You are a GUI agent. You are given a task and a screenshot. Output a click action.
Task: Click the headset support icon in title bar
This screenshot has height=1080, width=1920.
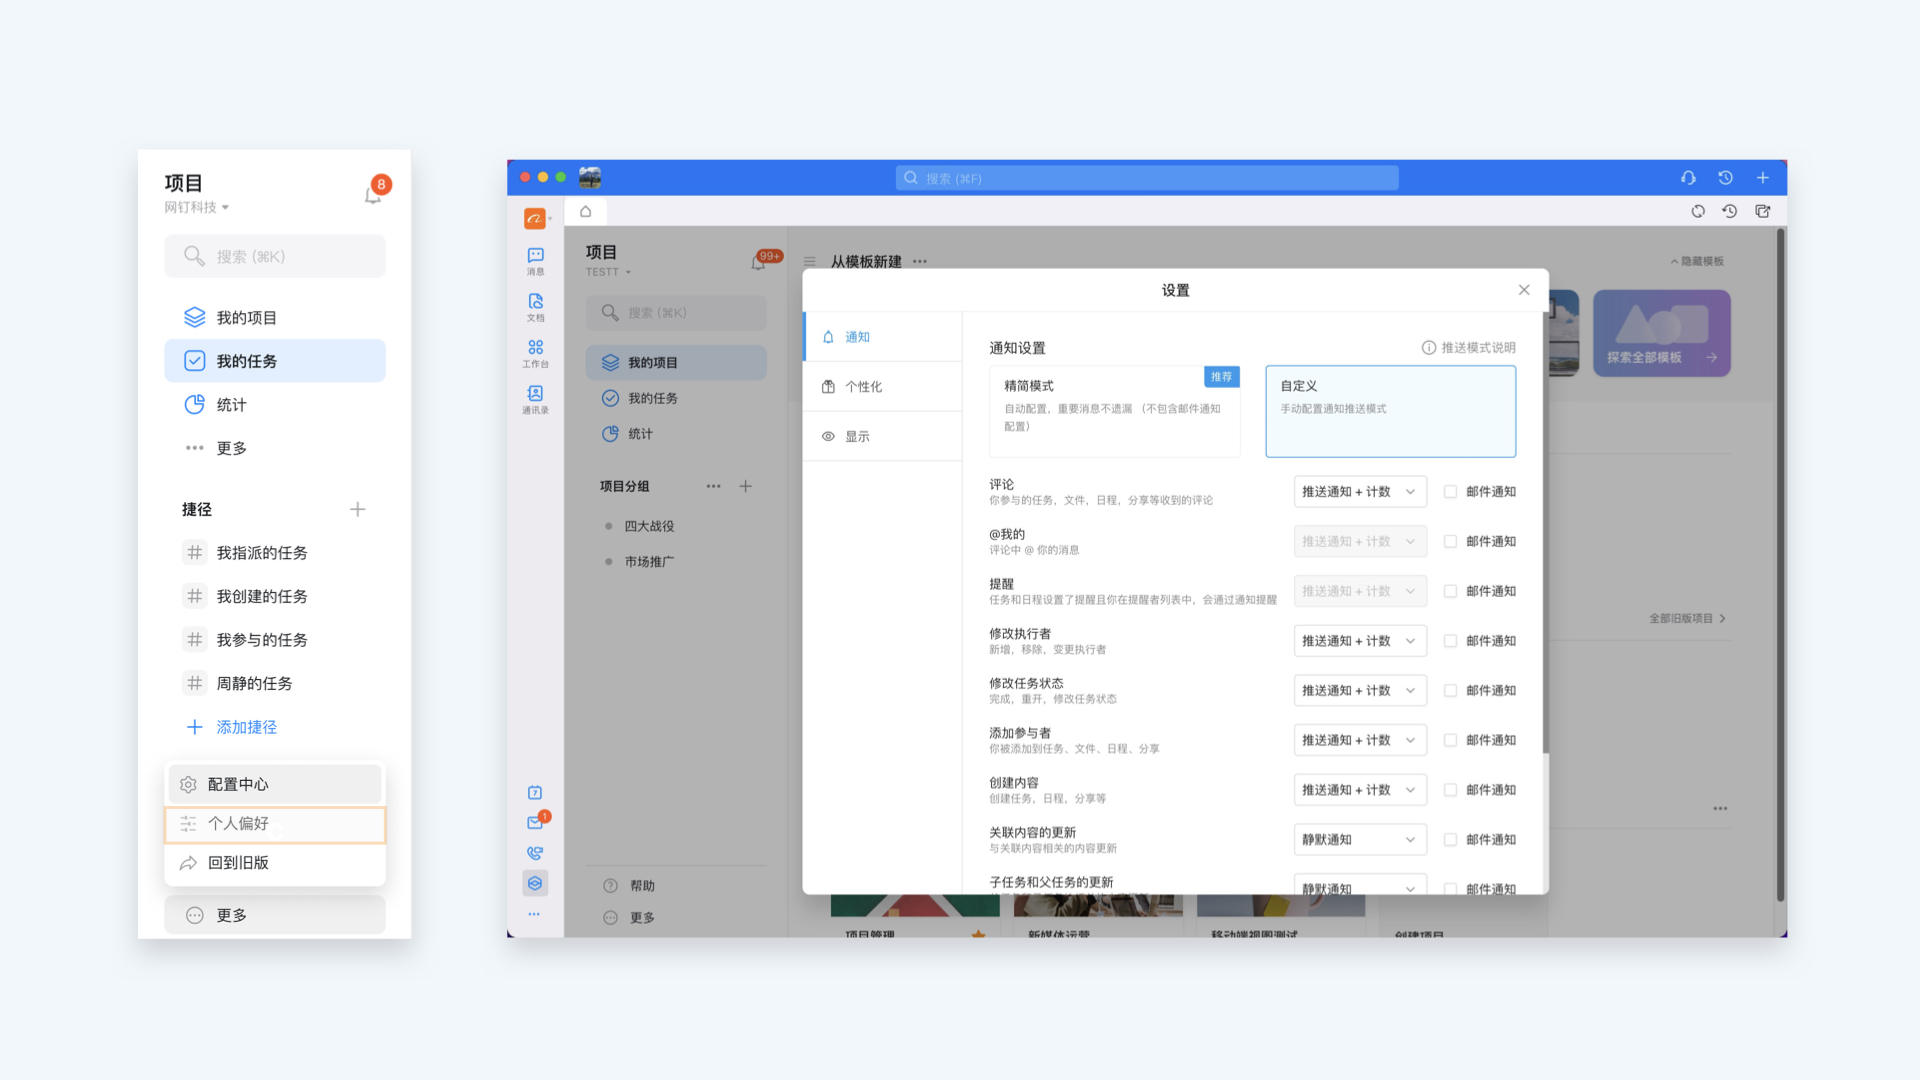1688,178
